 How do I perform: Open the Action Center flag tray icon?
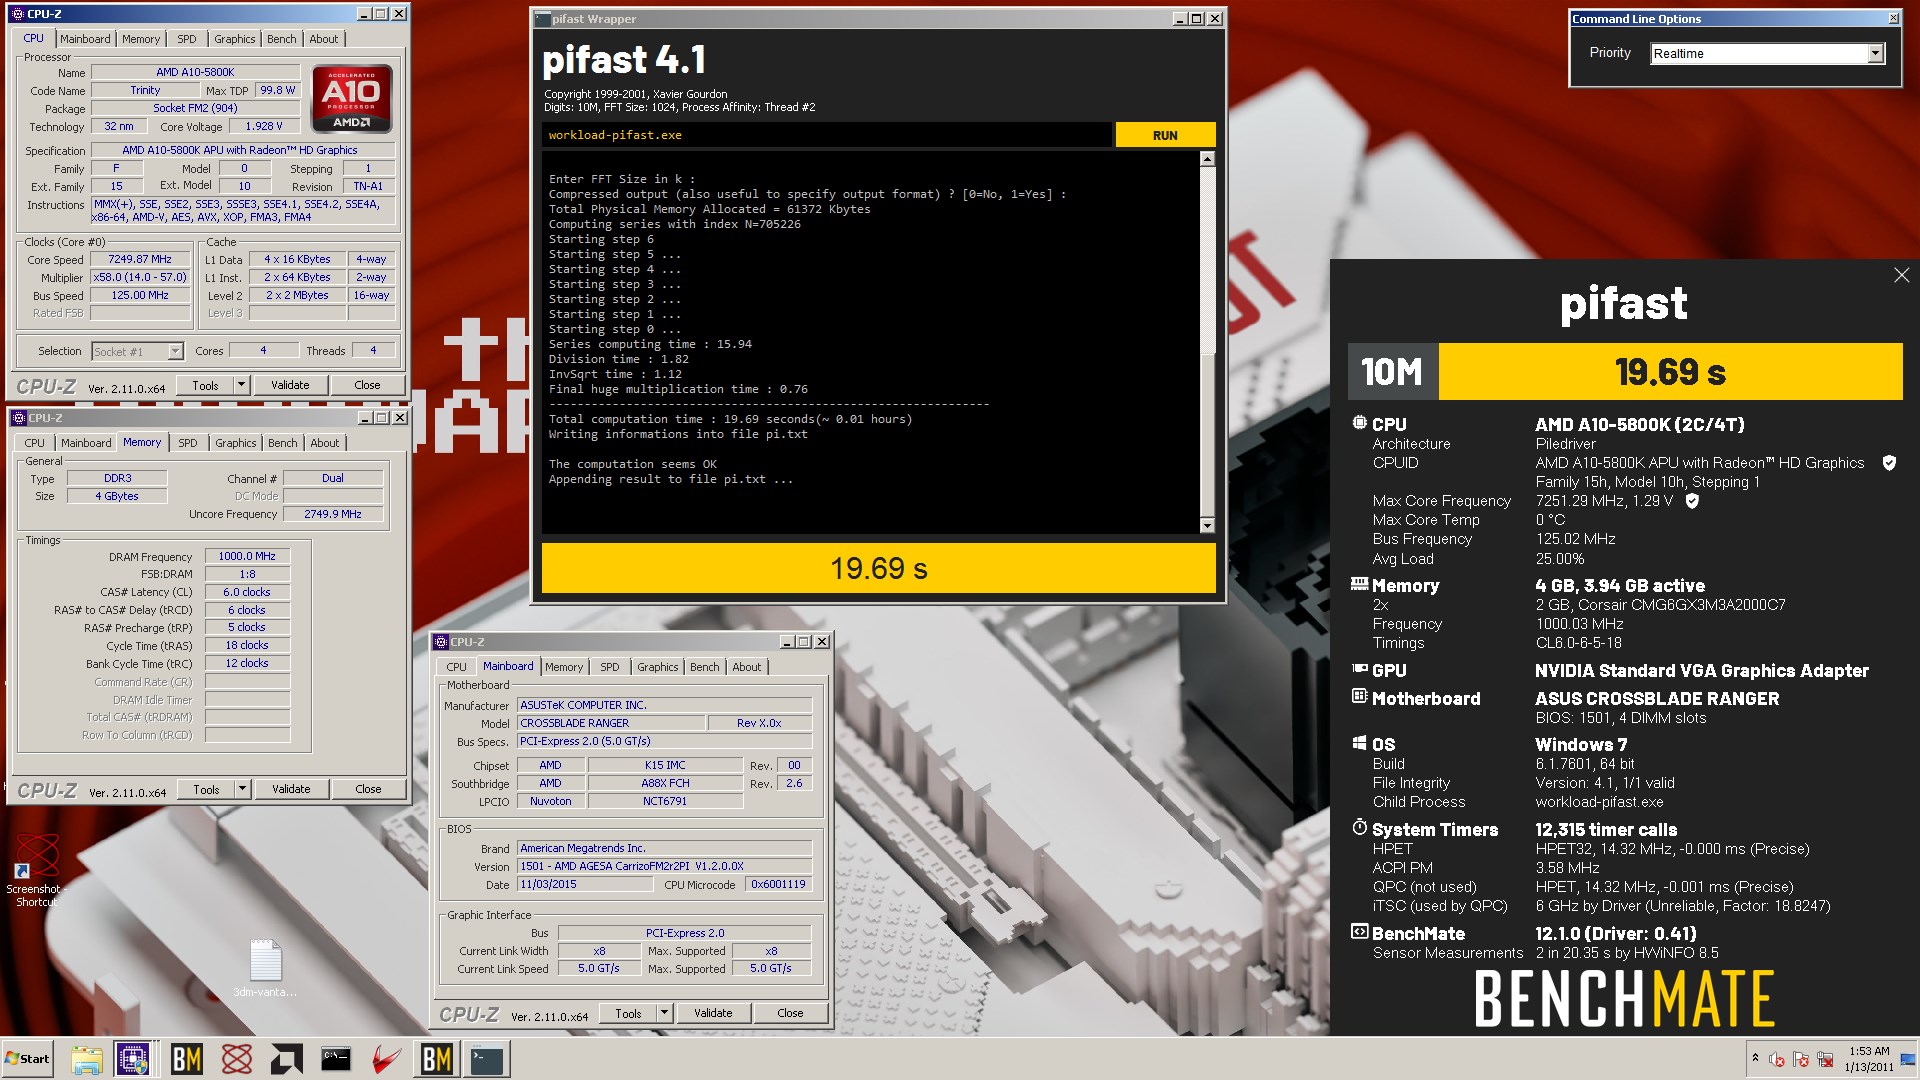(x=1801, y=1059)
